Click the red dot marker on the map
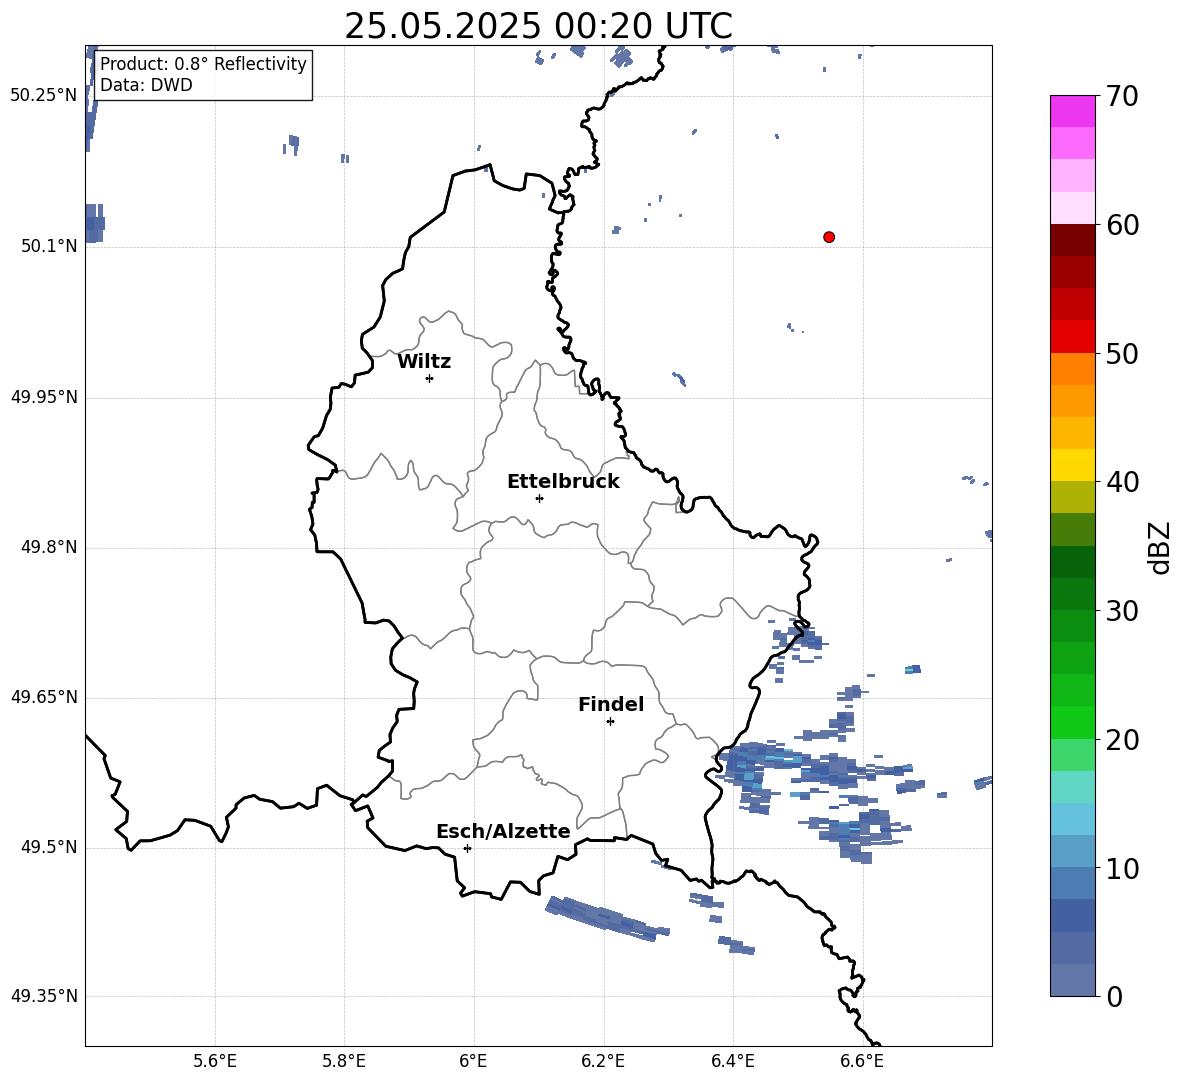The image size is (1184, 1081). pyautogui.click(x=828, y=237)
